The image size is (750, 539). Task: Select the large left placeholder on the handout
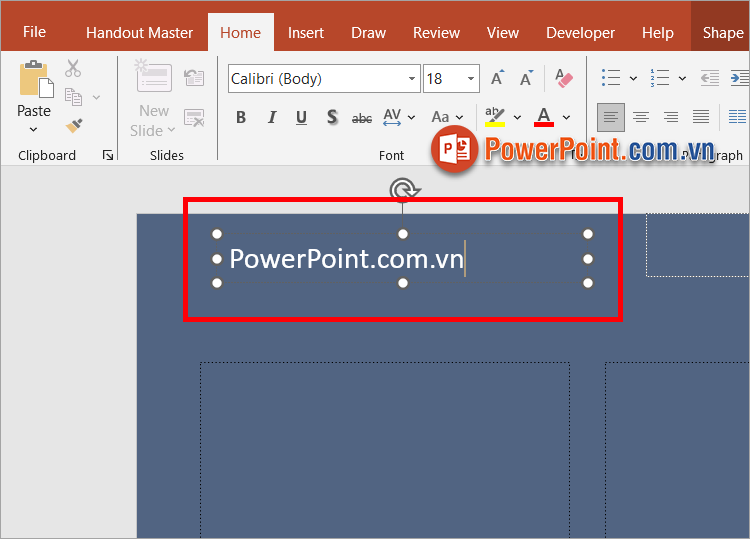click(x=385, y=450)
